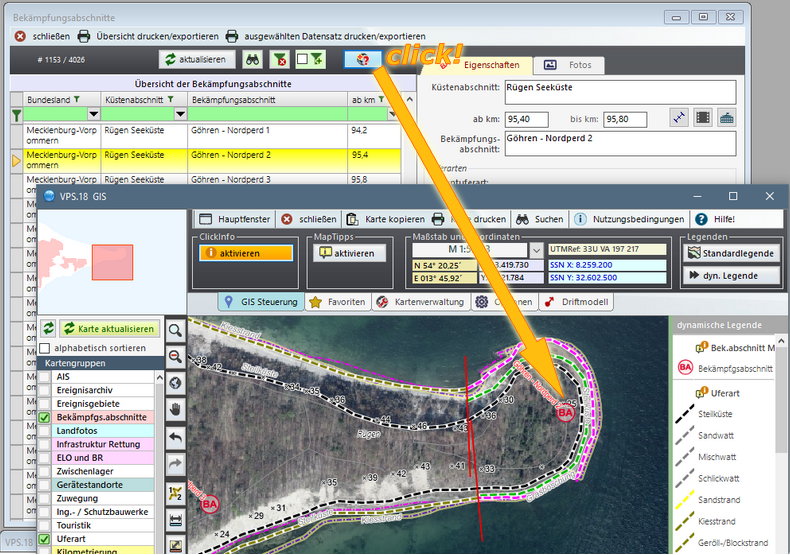Toggle the alphabetisch sortieren checkbox

[x=45, y=348]
